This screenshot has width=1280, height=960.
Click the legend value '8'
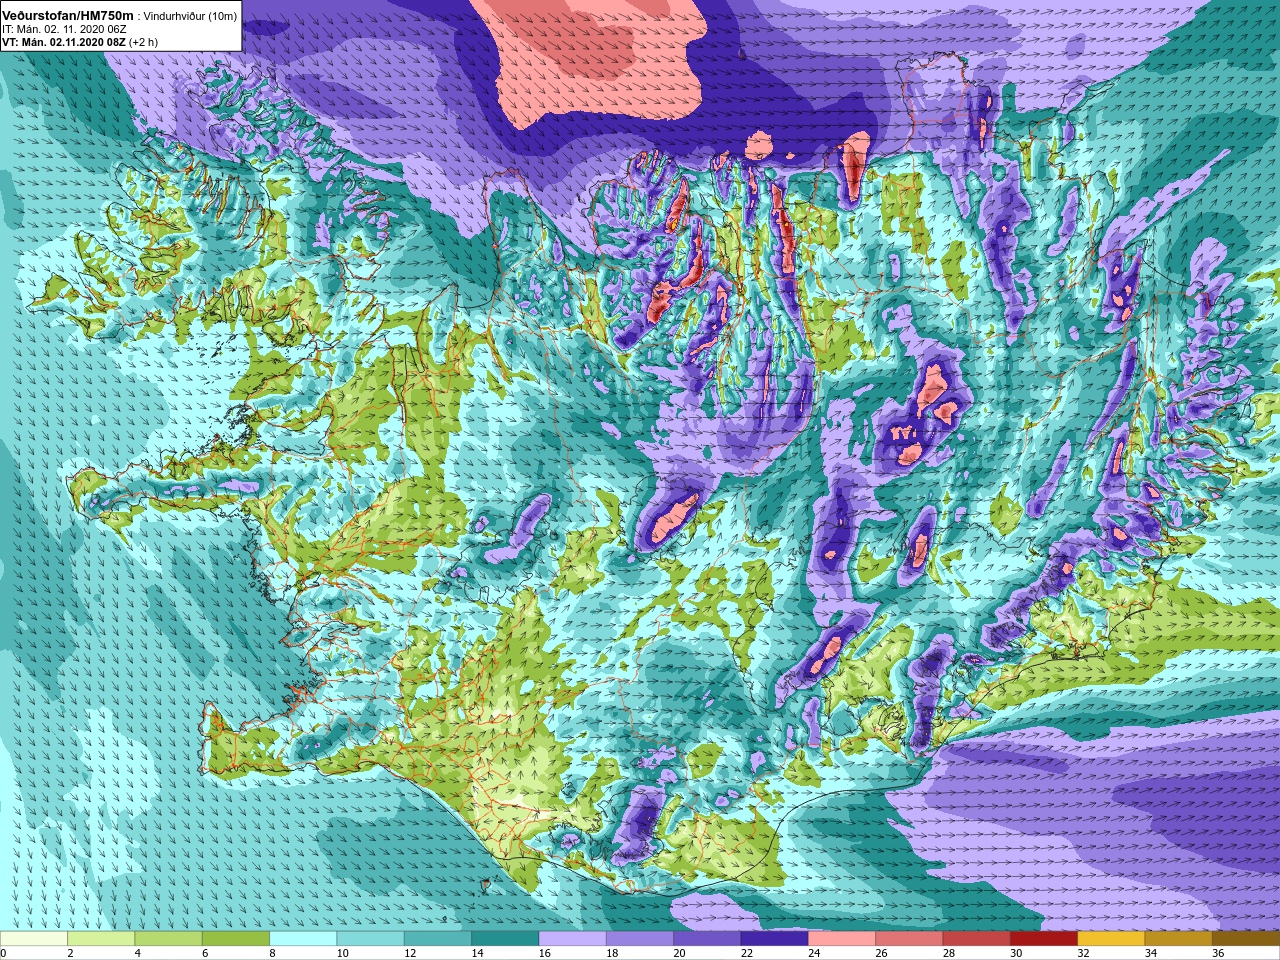point(273,953)
